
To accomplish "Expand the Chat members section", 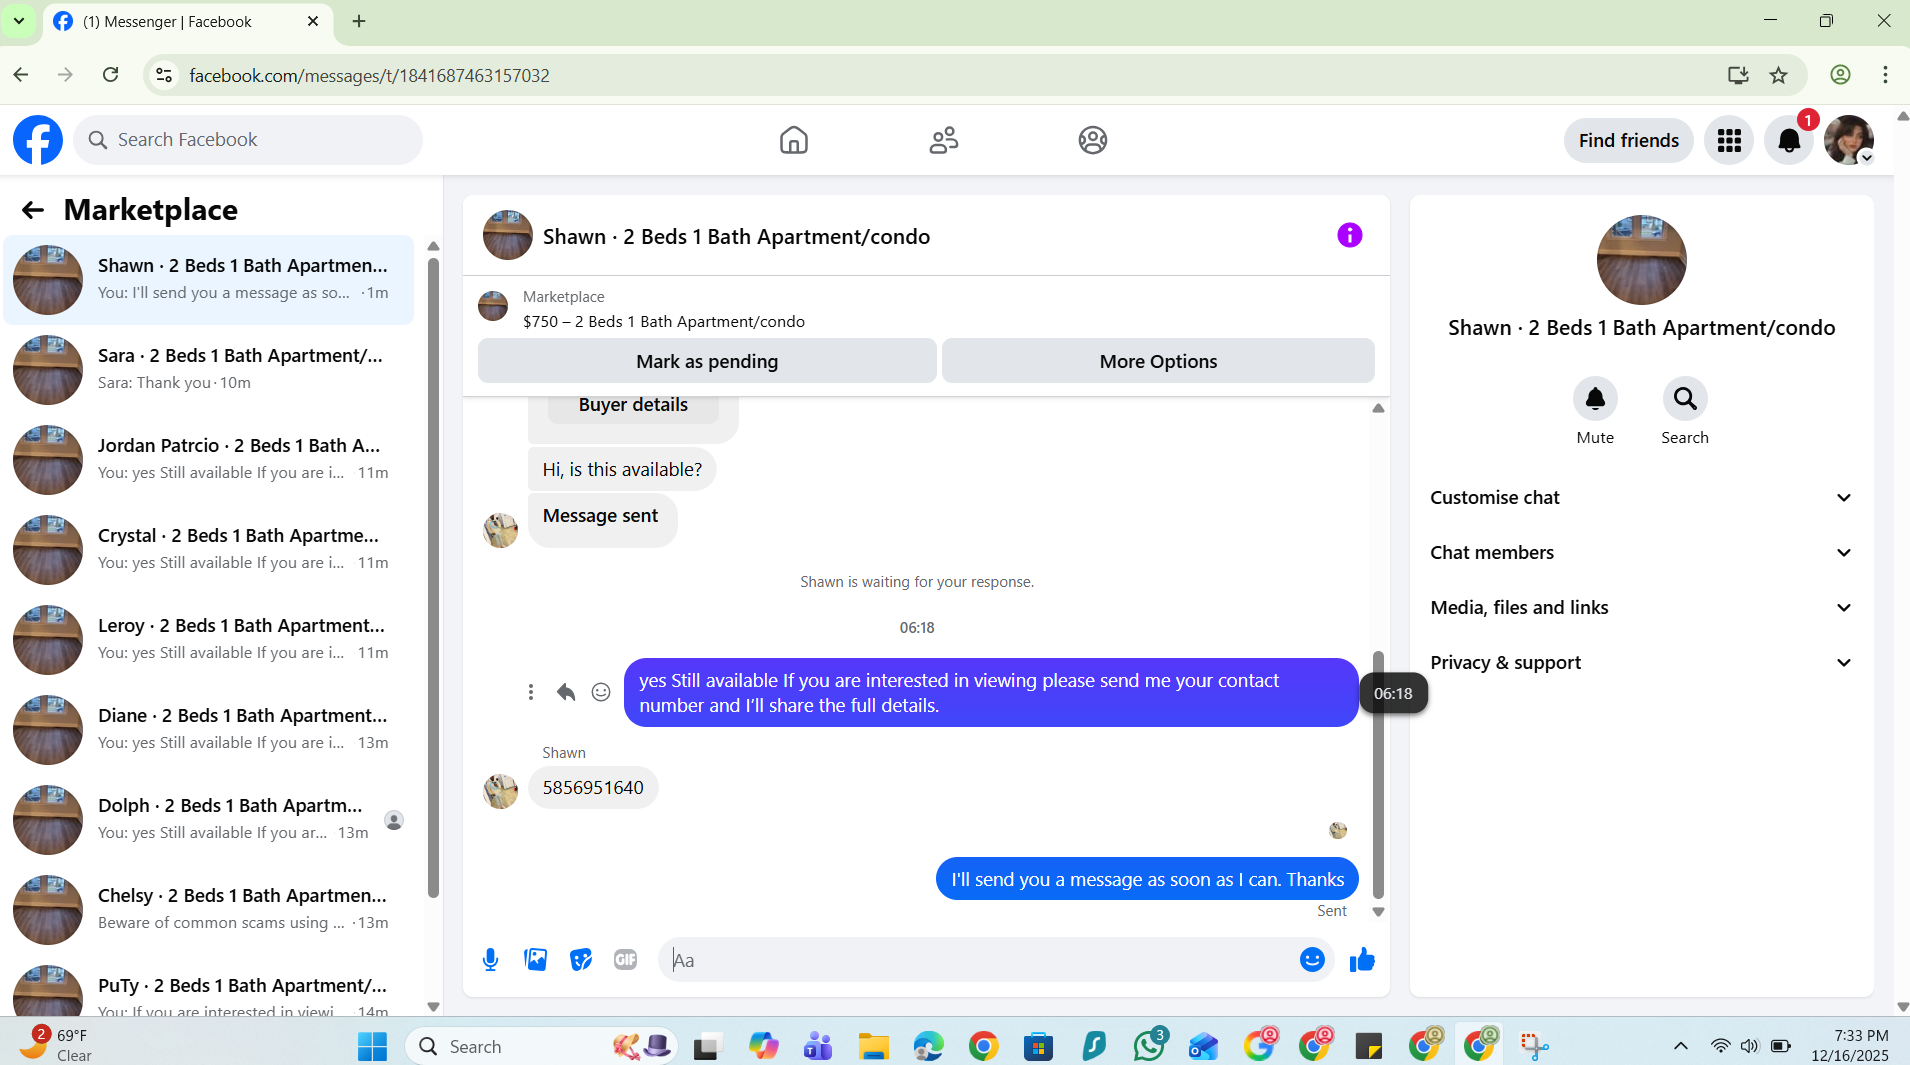I will pyautogui.click(x=1641, y=553).
